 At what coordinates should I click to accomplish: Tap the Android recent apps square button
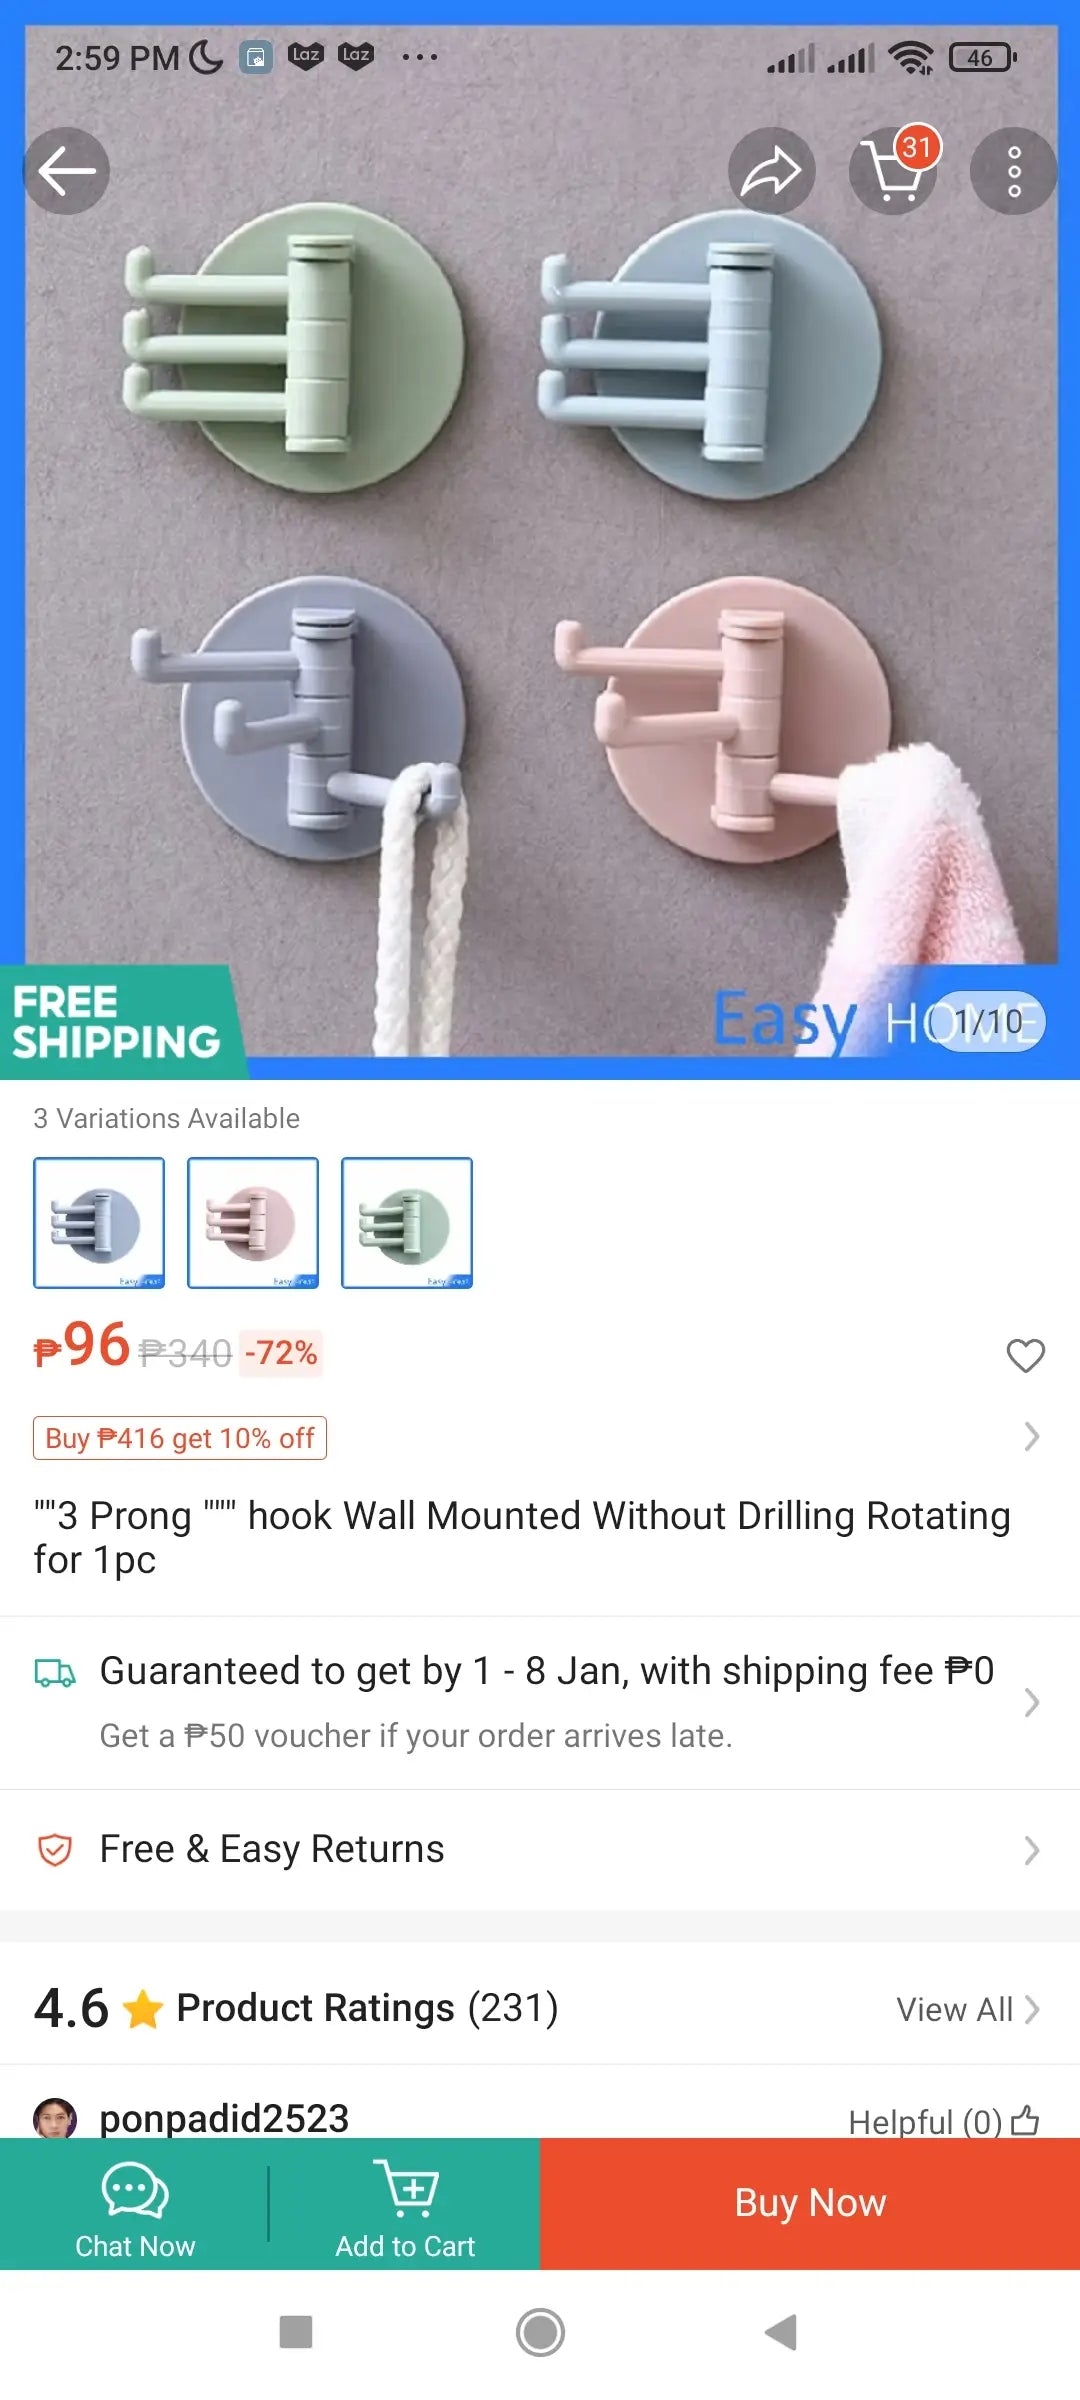(x=296, y=2332)
